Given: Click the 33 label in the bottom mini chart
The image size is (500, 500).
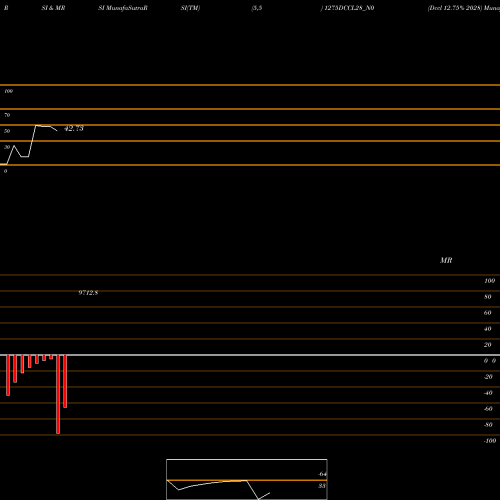Looking at the screenshot, I should (322, 486).
